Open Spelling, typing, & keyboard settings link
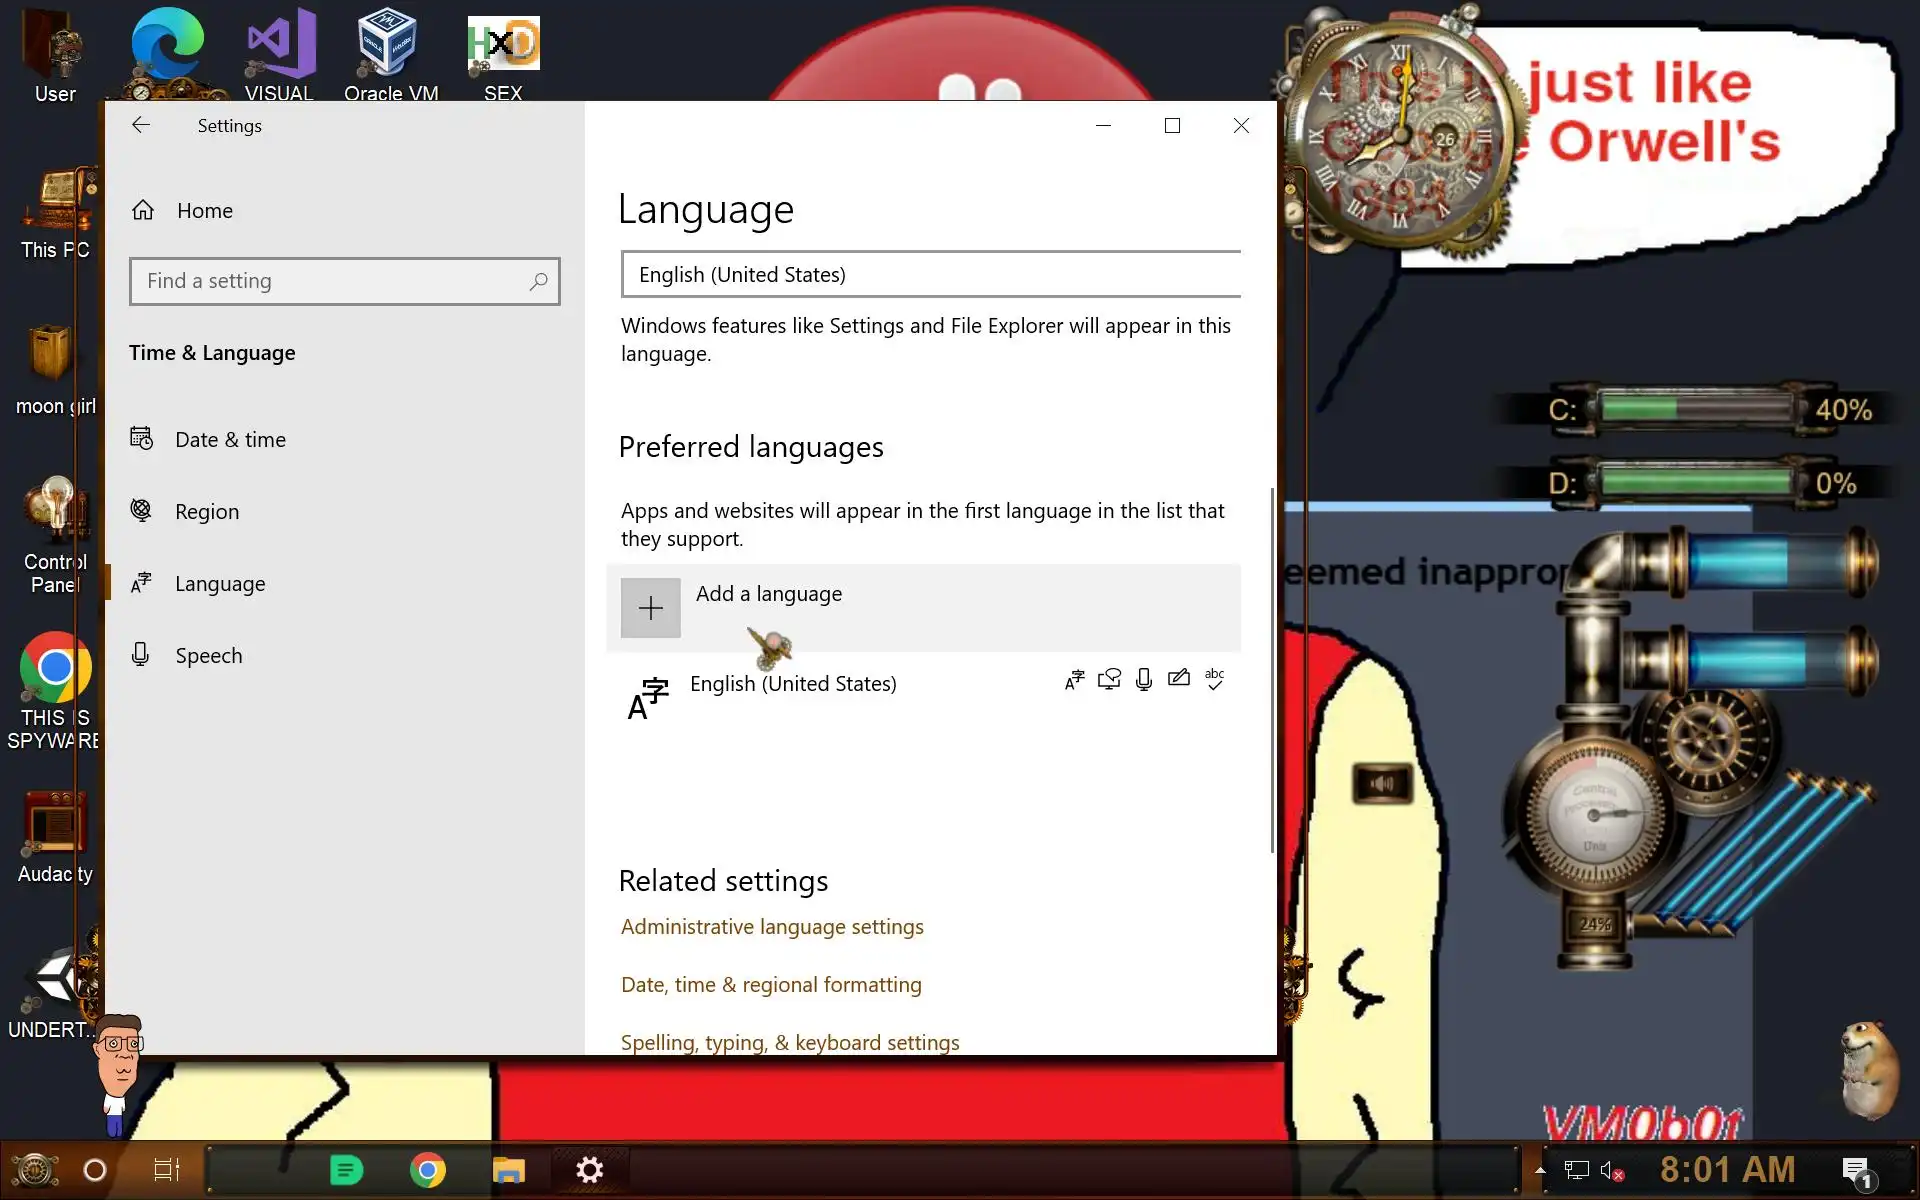1920x1200 pixels. click(x=789, y=1042)
